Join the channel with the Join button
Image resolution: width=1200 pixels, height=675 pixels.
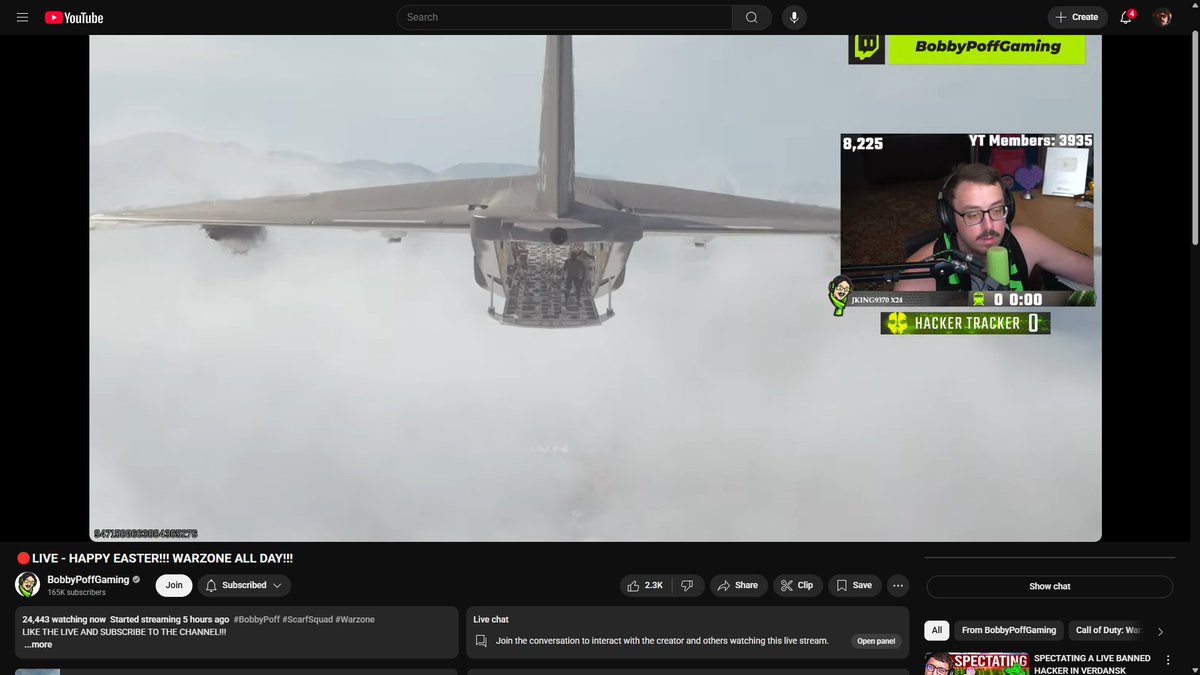173,585
